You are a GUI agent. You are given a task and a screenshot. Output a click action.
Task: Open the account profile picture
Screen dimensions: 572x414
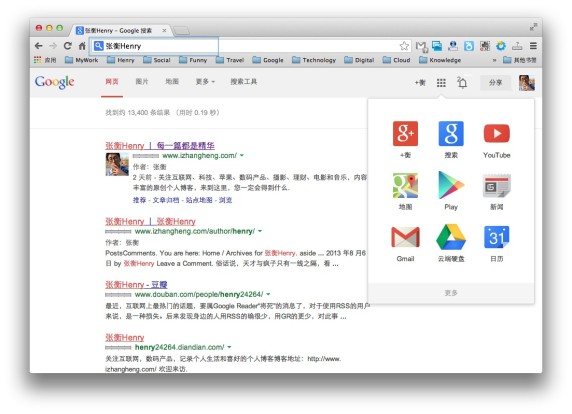[527, 83]
